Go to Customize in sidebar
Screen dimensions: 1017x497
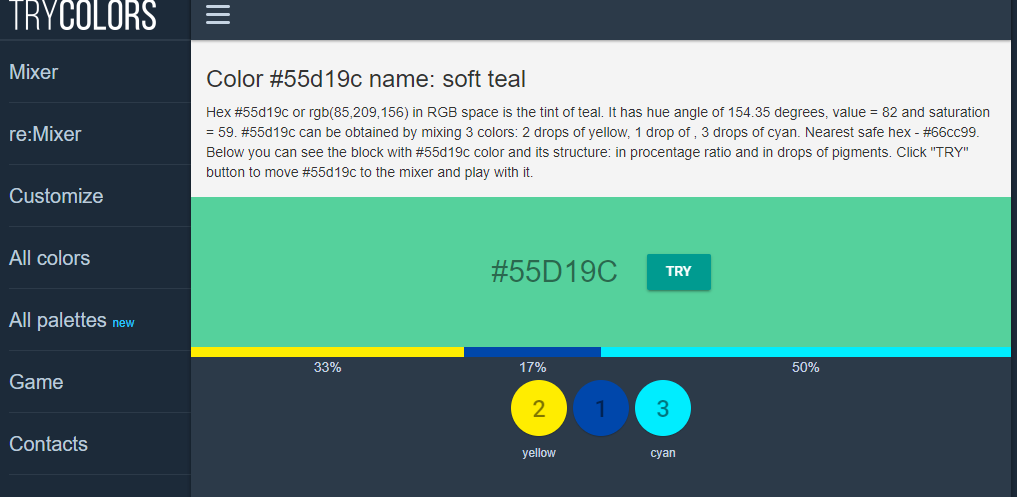coord(56,196)
